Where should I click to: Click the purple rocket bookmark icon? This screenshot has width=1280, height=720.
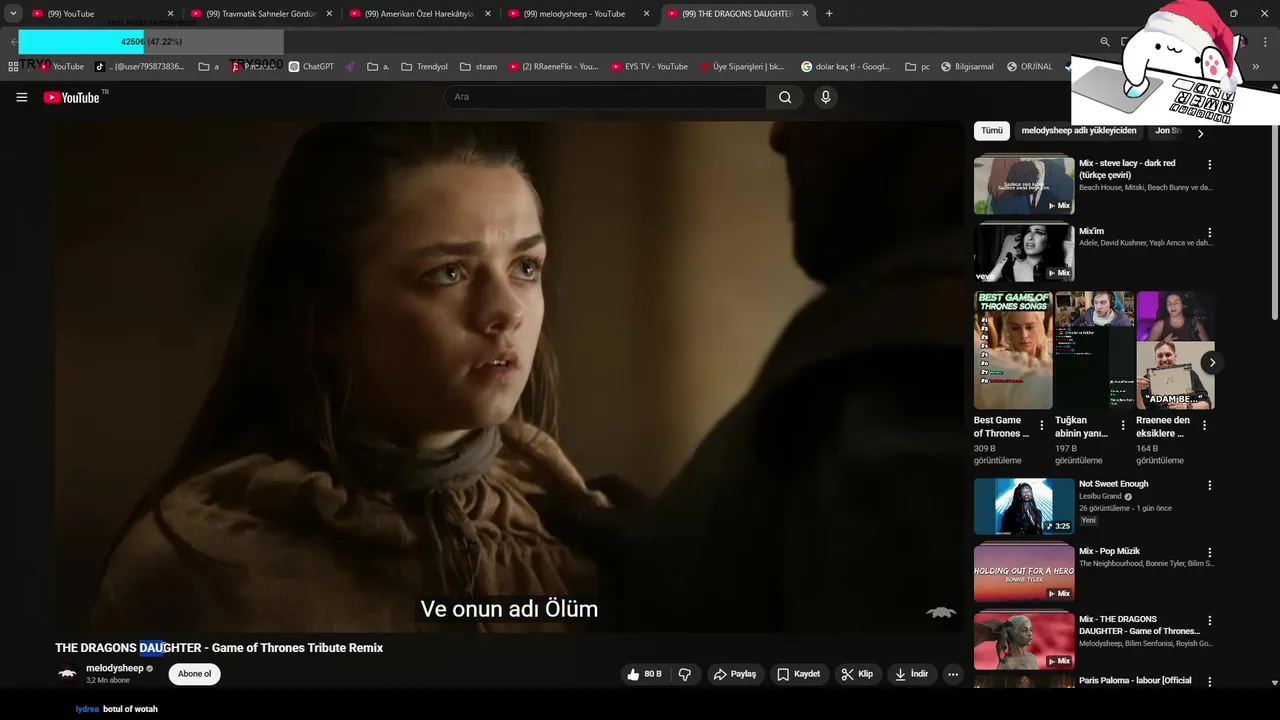click(350, 67)
